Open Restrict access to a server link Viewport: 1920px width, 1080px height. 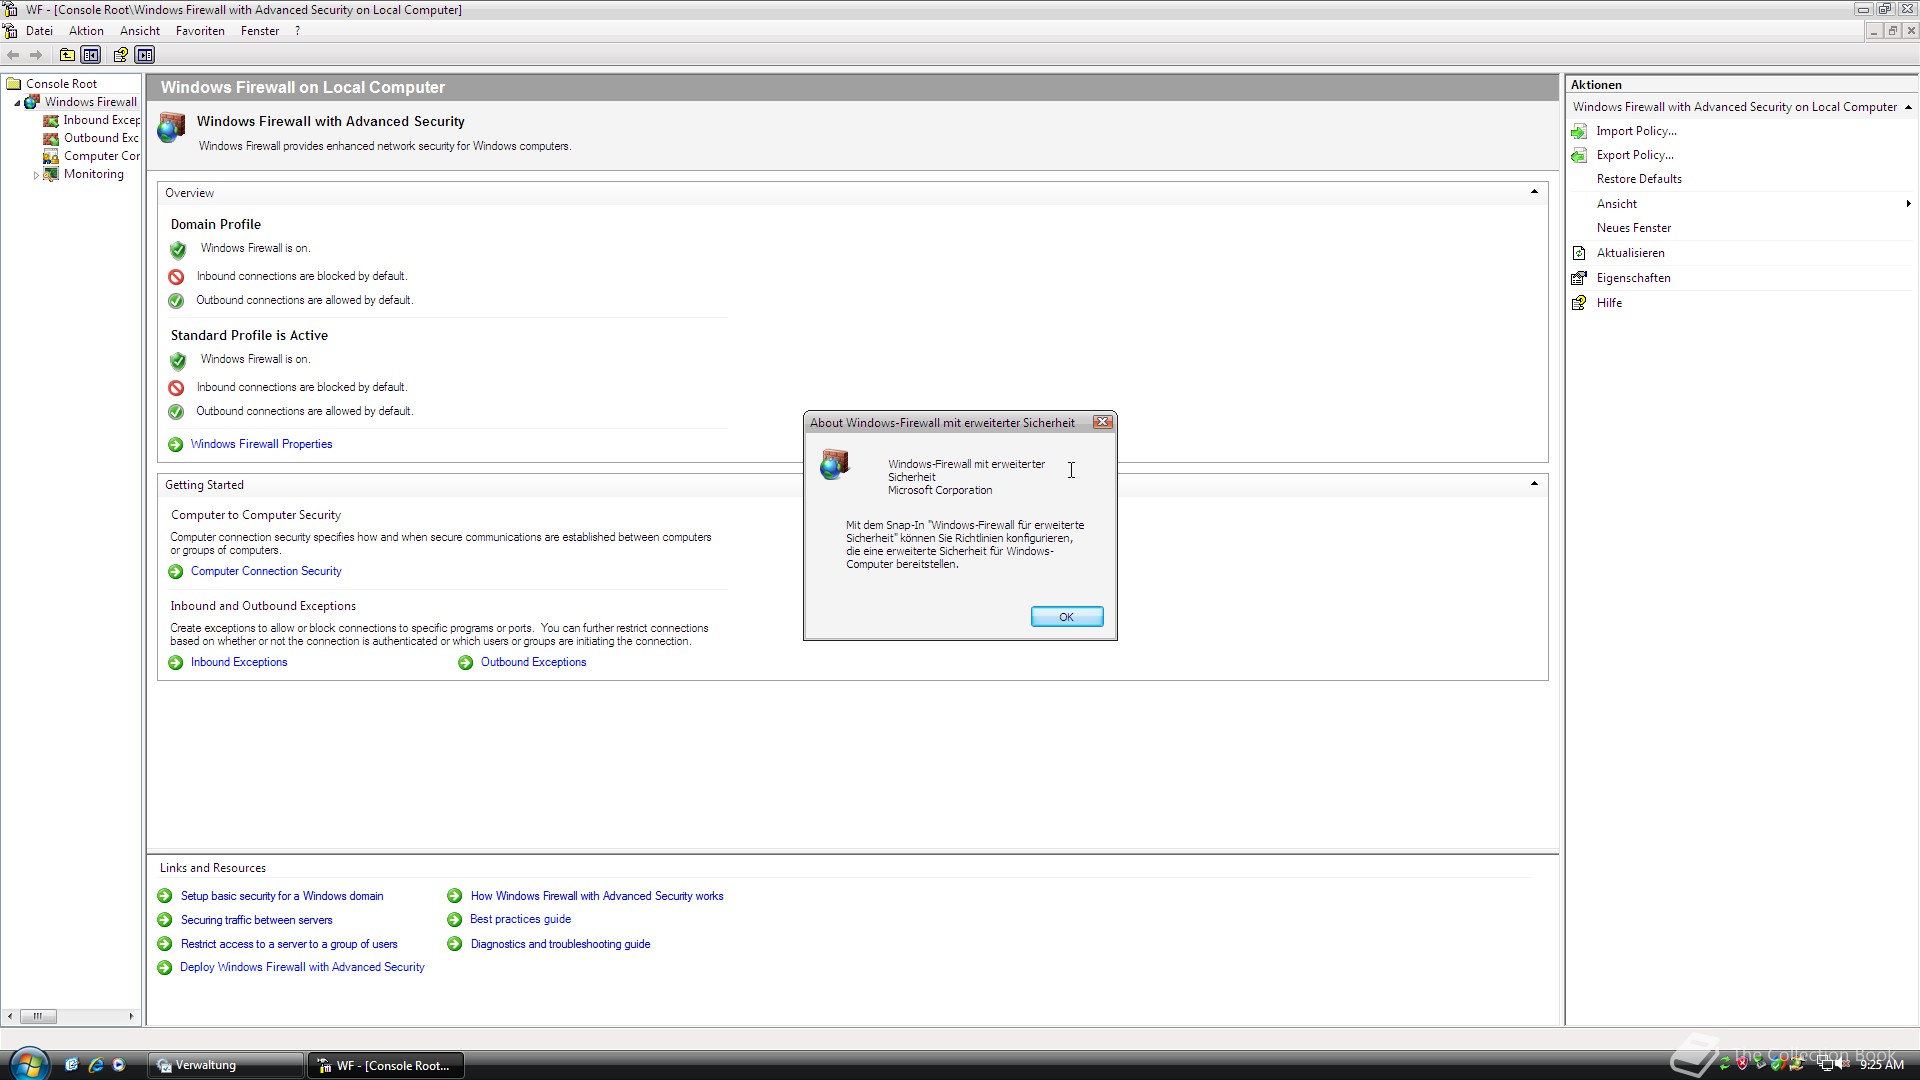pyautogui.click(x=289, y=944)
